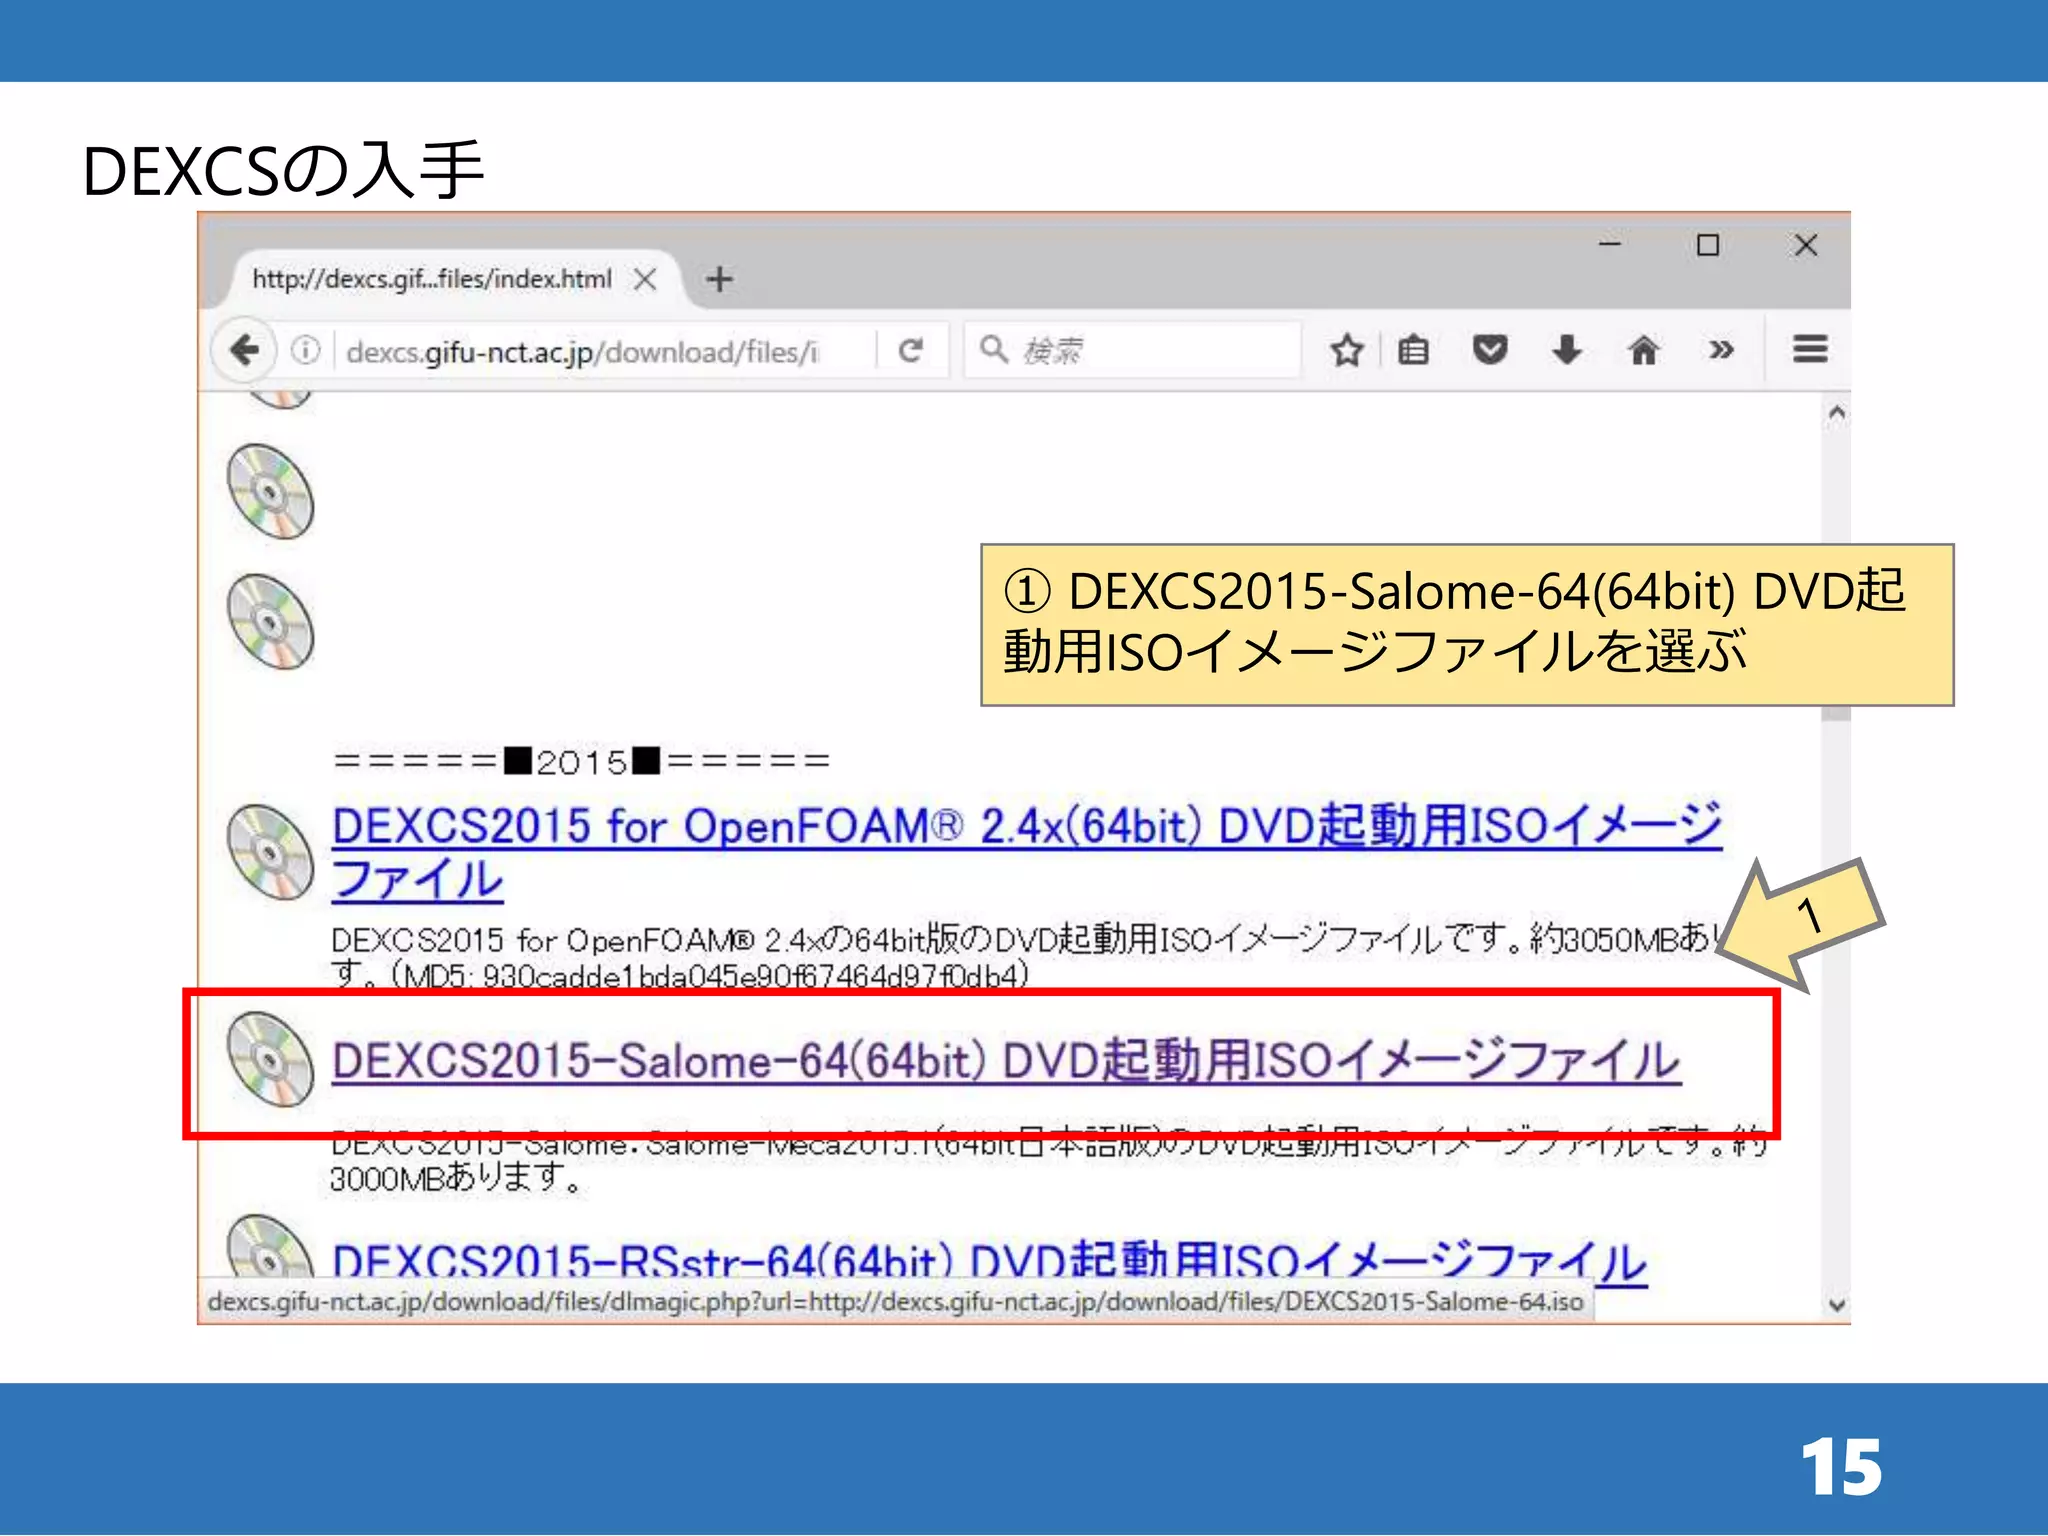
Task: Open the hamburger menu
Action: click(x=1810, y=349)
